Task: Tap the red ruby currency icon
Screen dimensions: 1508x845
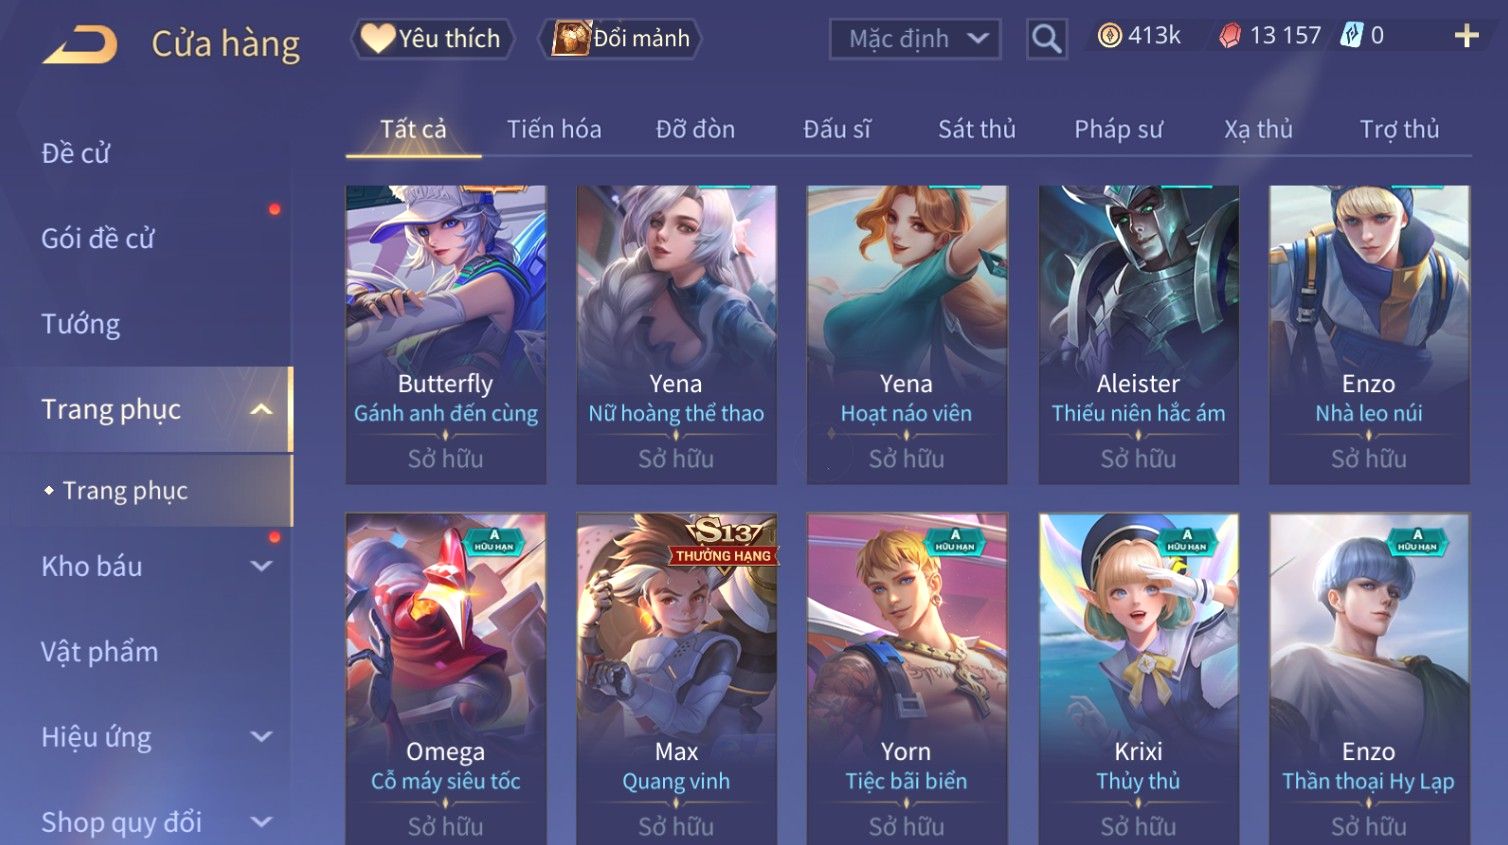Action: (1230, 36)
